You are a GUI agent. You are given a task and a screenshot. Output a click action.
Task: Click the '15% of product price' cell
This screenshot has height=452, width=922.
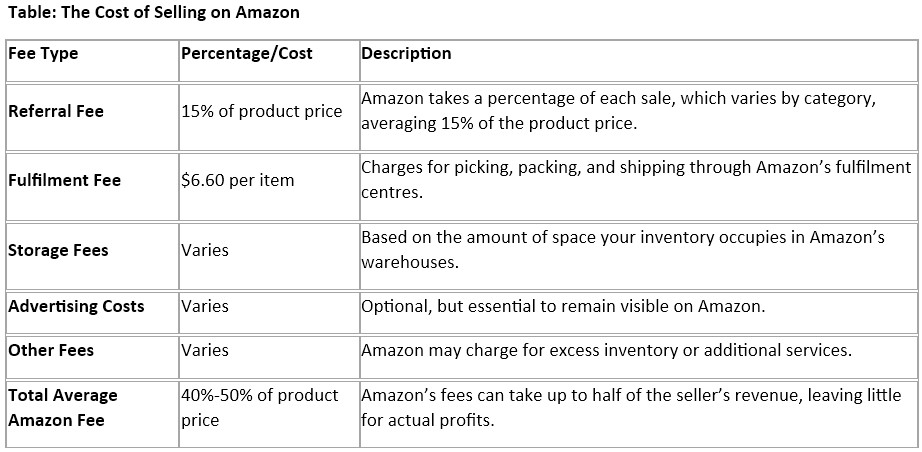261,111
